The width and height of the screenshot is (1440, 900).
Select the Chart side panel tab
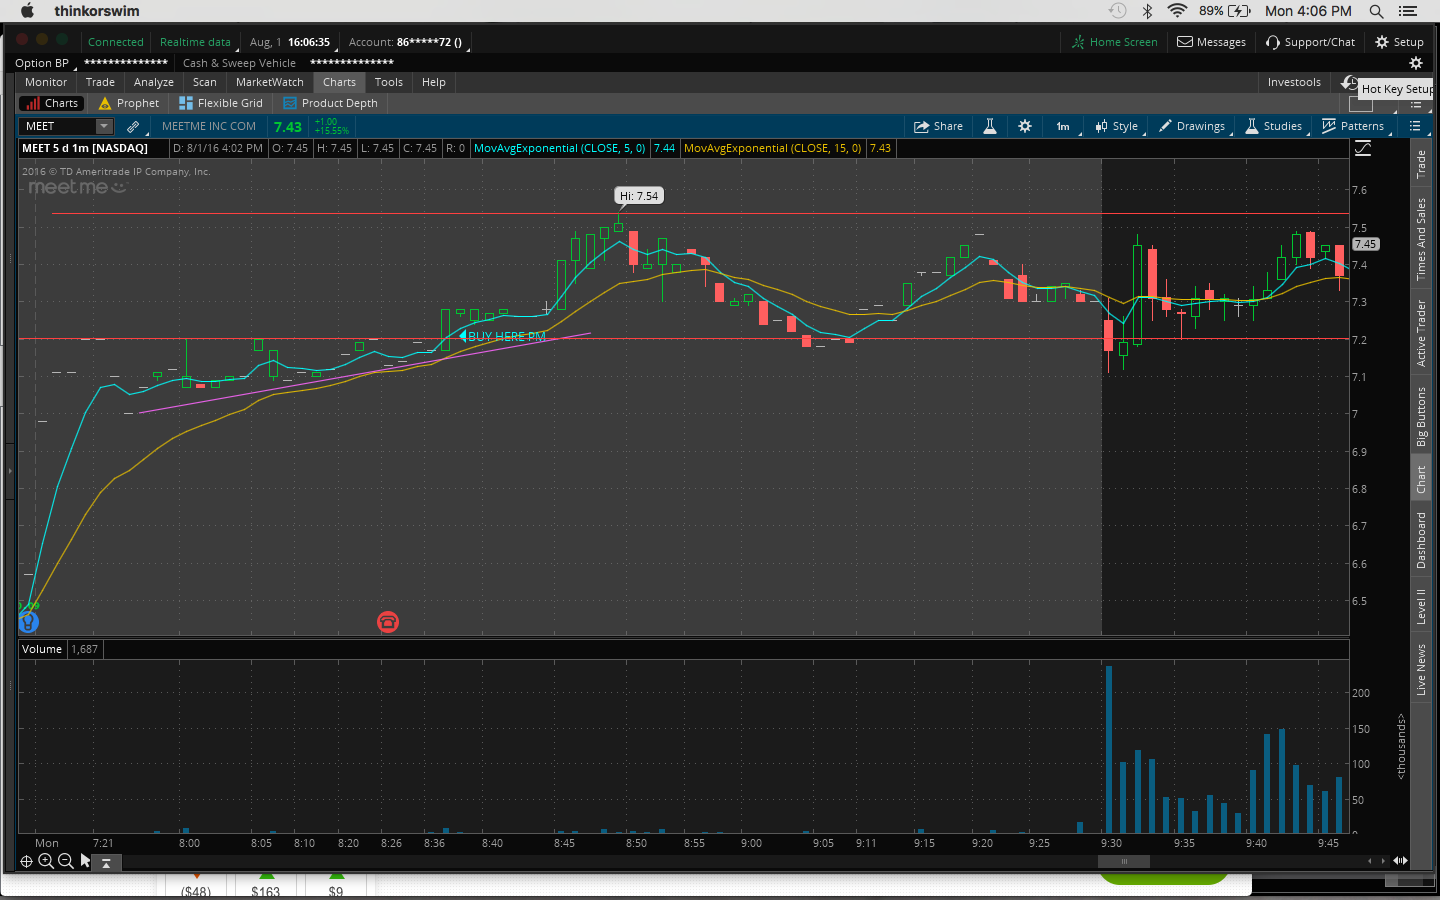1421,479
